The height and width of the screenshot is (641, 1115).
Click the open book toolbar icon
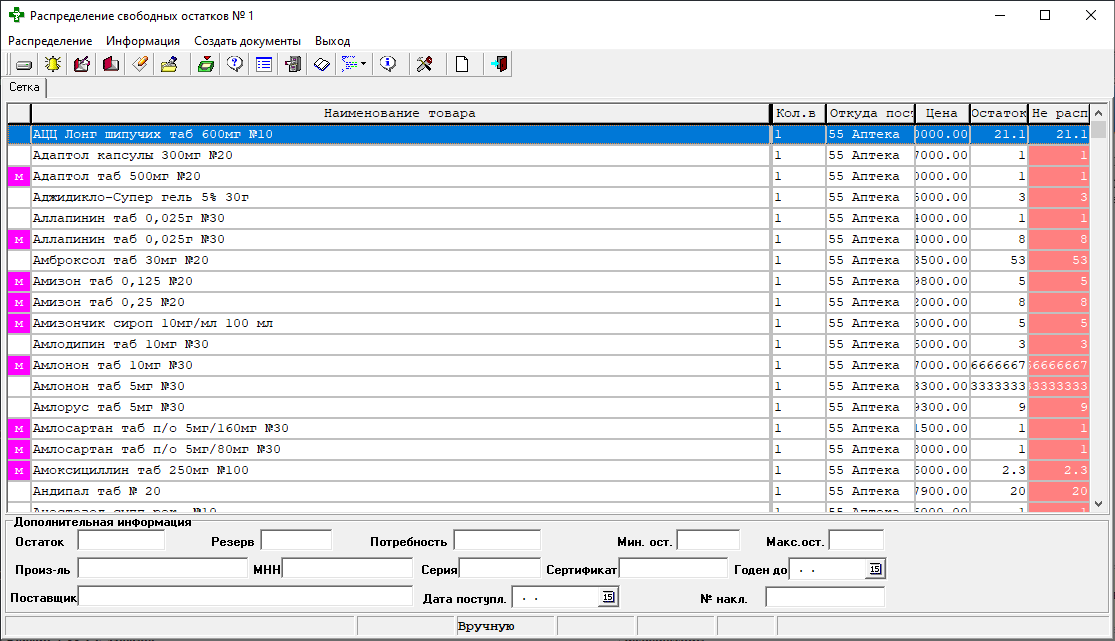pyautogui.click(x=321, y=64)
